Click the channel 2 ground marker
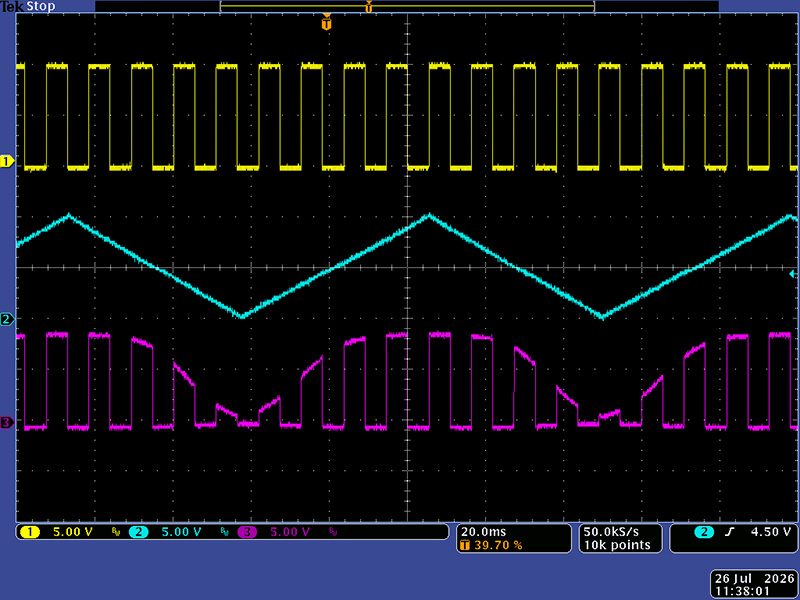 [x=7, y=320]
